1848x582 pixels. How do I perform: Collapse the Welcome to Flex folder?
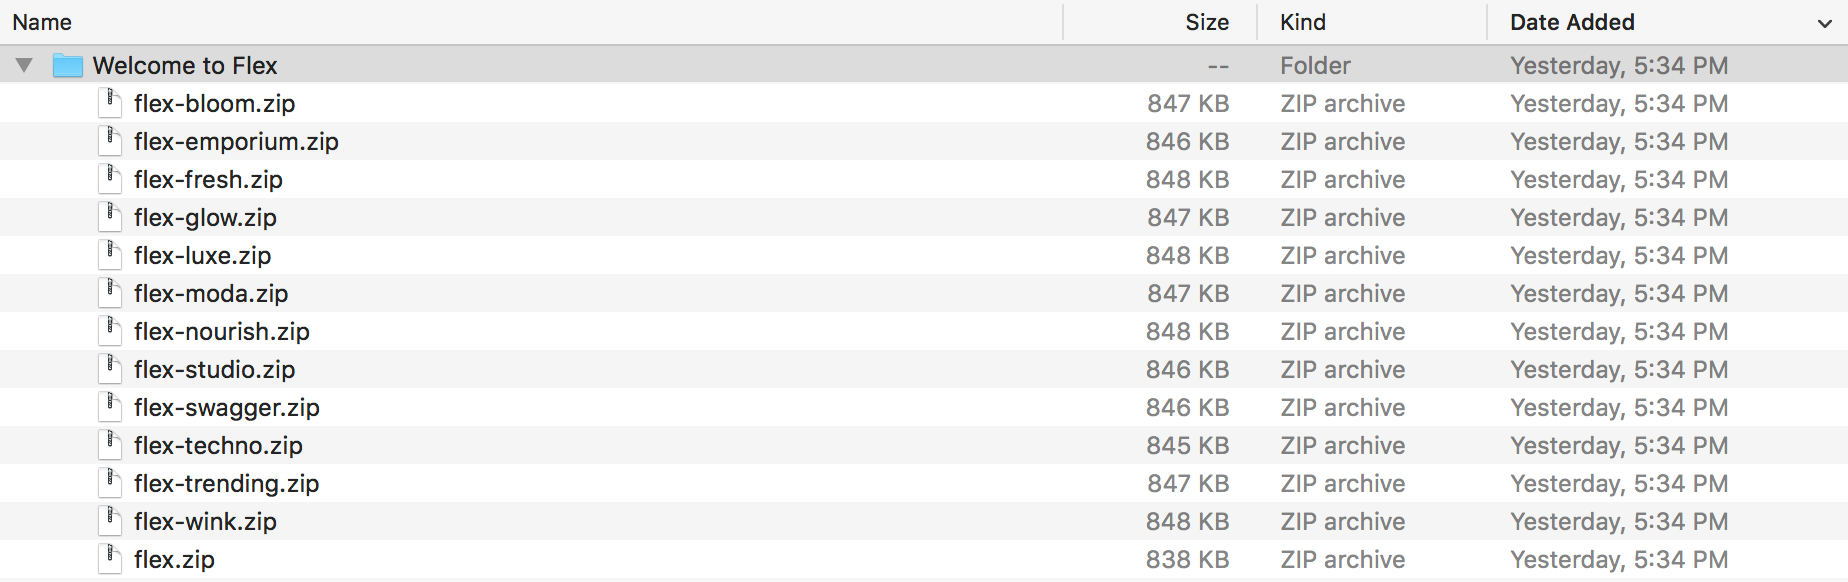24,63
